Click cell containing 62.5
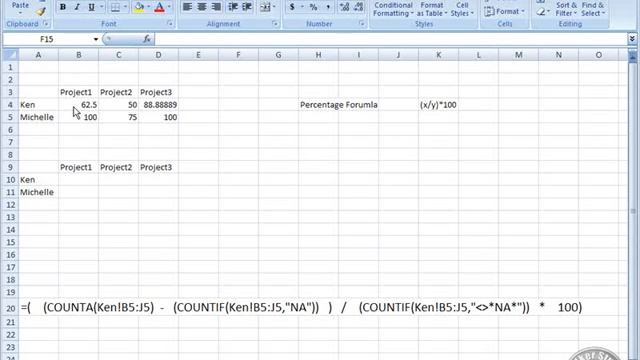This screenshot has height=360, width=640. pos(78,105)
